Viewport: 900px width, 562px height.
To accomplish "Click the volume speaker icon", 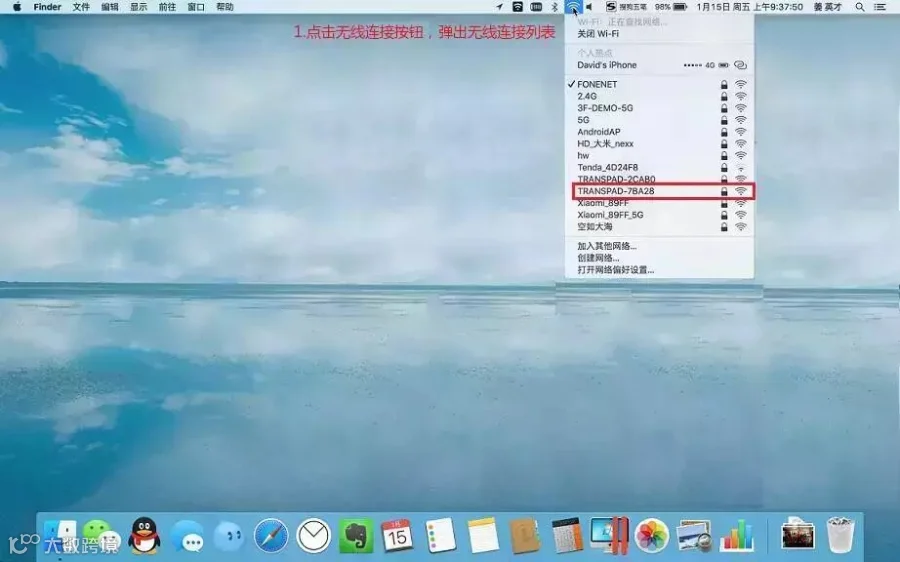I will [x=589, y=7].
